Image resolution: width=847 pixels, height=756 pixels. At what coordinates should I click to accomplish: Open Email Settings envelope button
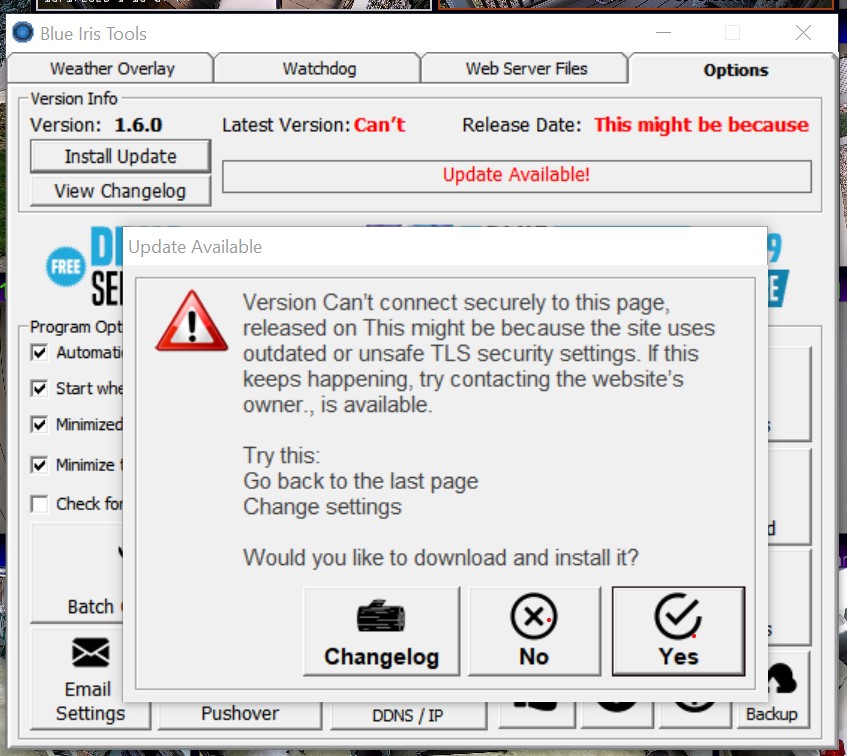(x=90, y=679)
